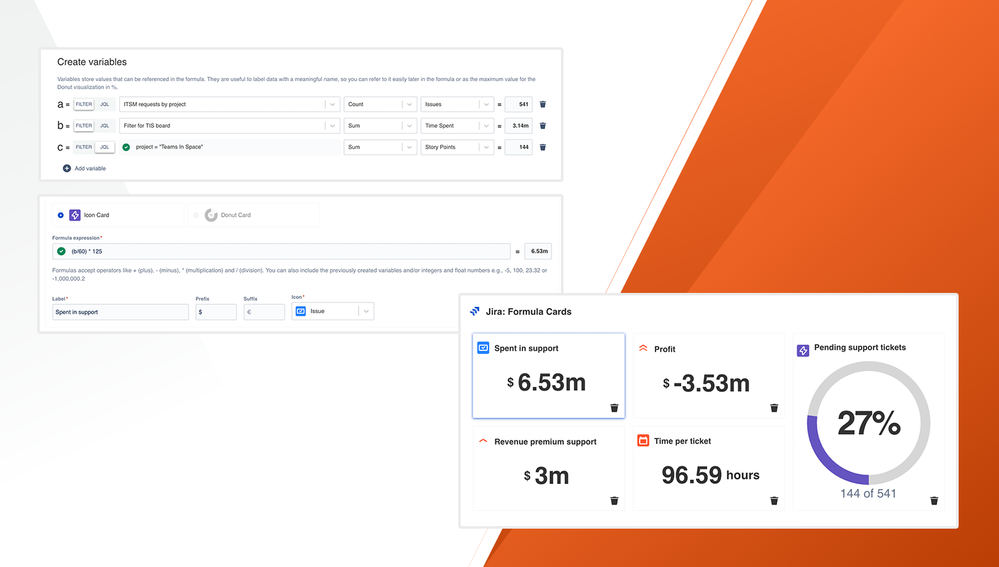Image resolution: width=999 pixels, height=567 pixels.
Task: Click the $ 3m revenue value
Action: coord(547,476)
